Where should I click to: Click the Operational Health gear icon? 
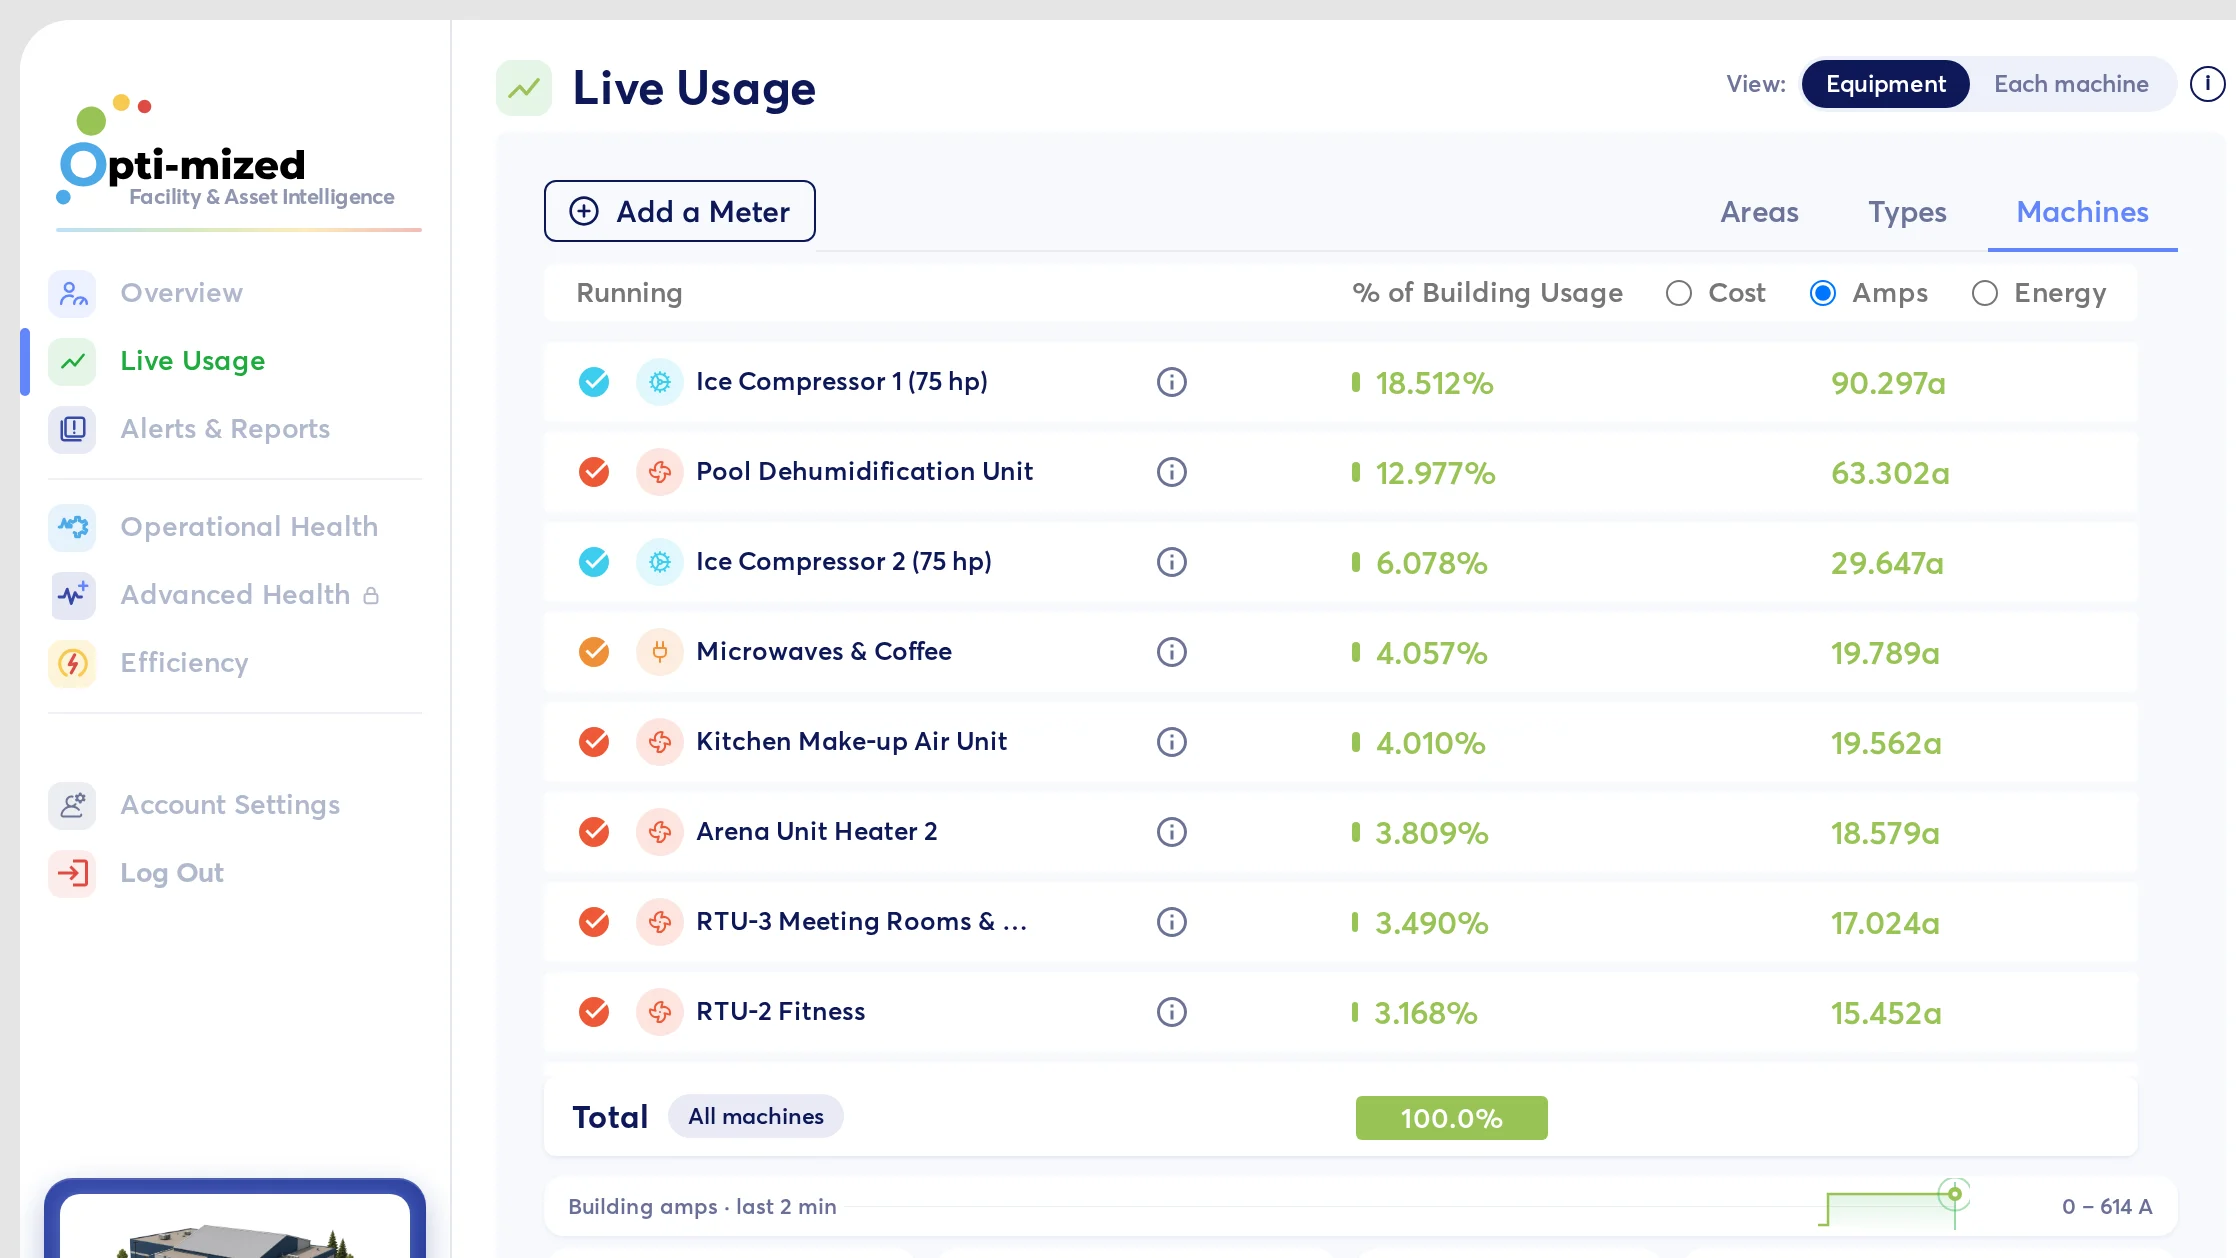[x=72, y=527]
